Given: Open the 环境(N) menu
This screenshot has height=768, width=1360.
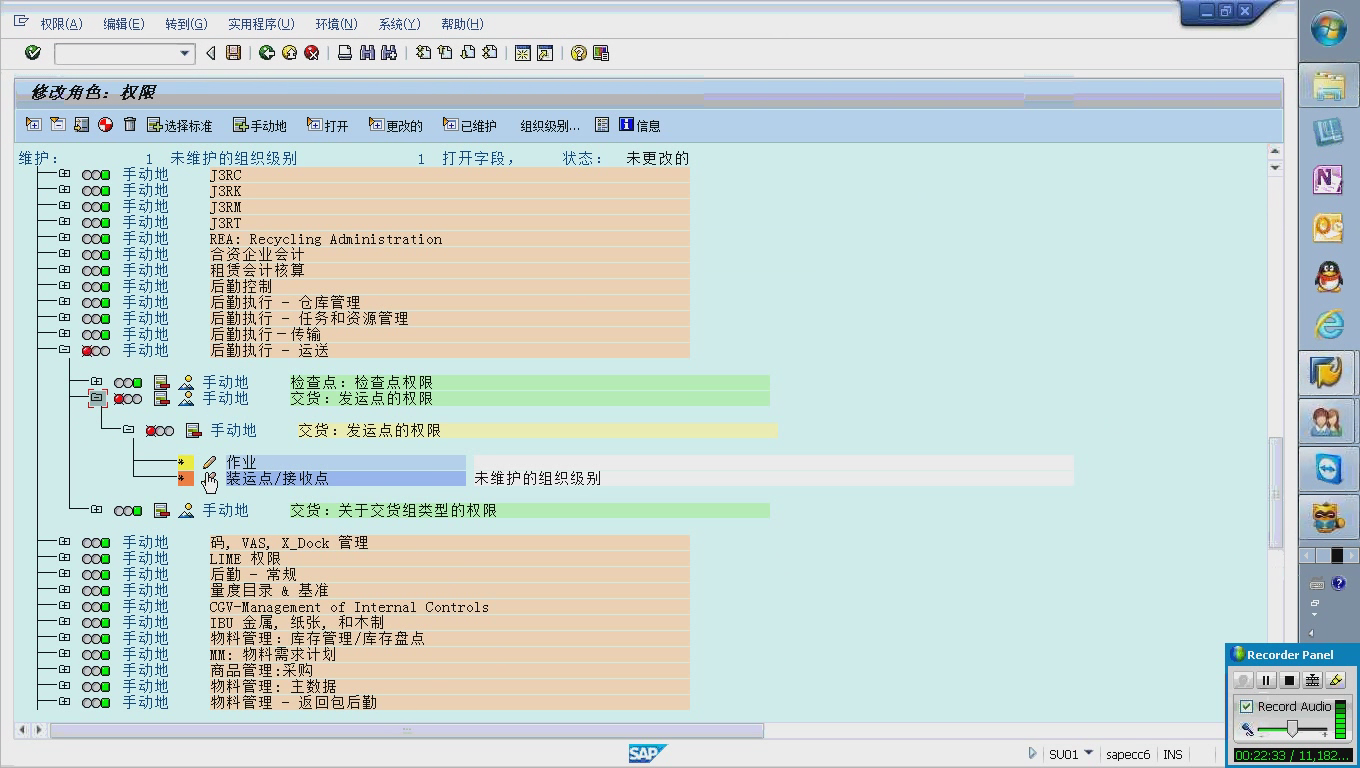Looking at the screenshot, I should pyautogui.click(x=336, y=24).
